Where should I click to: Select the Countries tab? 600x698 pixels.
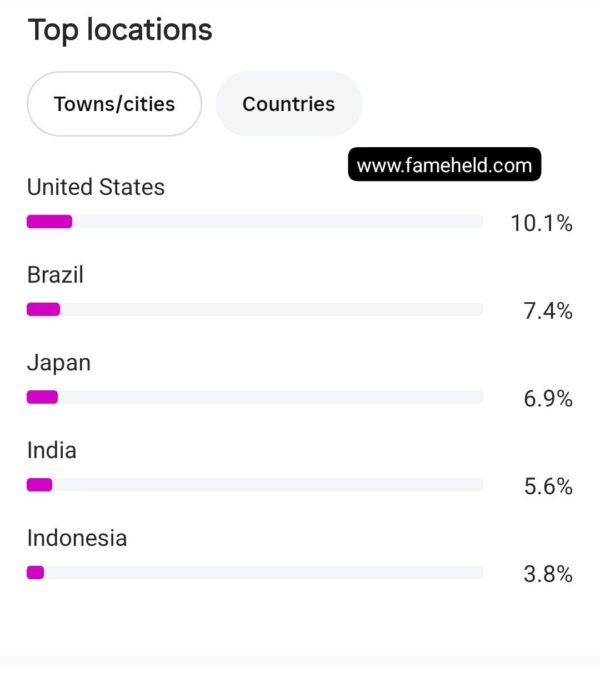coord(289,104)
